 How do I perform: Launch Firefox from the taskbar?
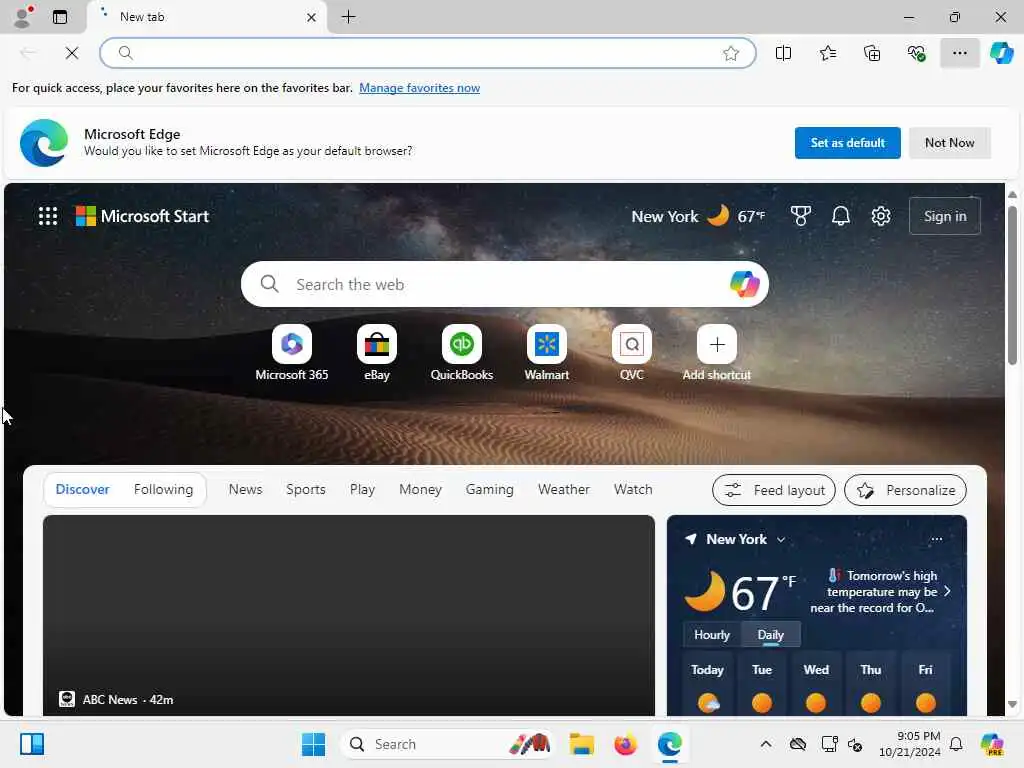(626, 744)
